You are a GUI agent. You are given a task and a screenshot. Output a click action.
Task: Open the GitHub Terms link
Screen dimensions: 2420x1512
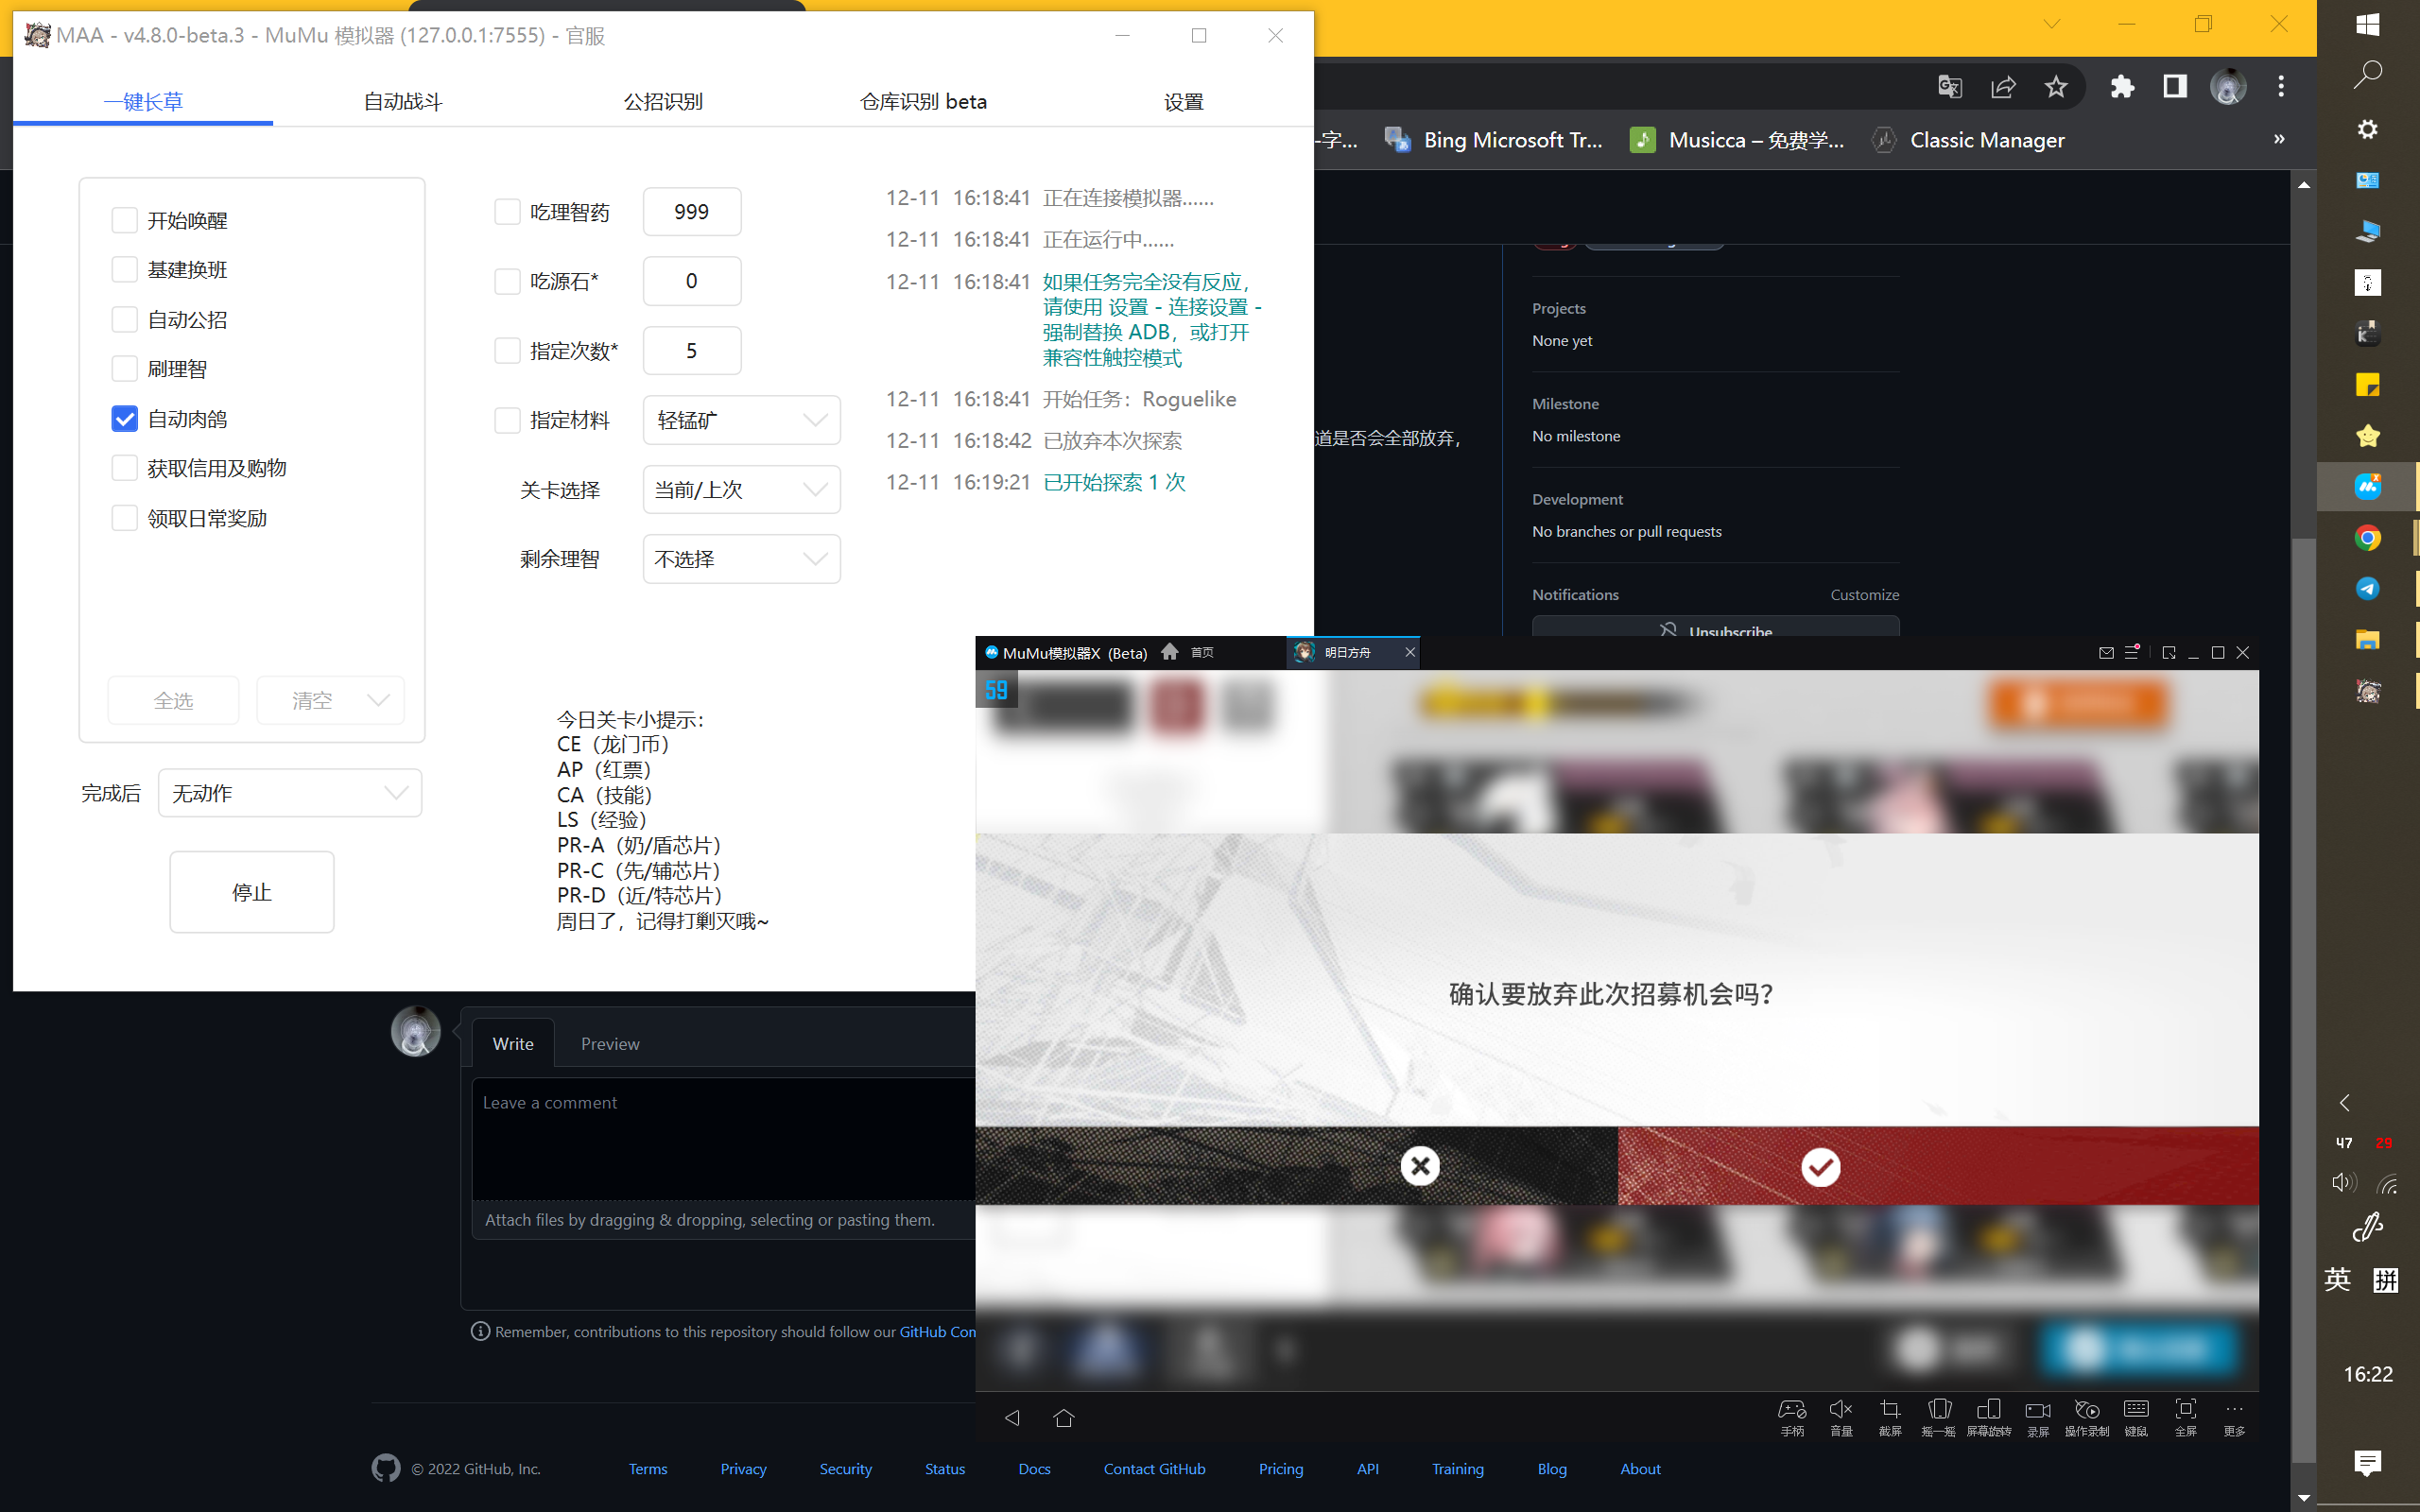648,1468
